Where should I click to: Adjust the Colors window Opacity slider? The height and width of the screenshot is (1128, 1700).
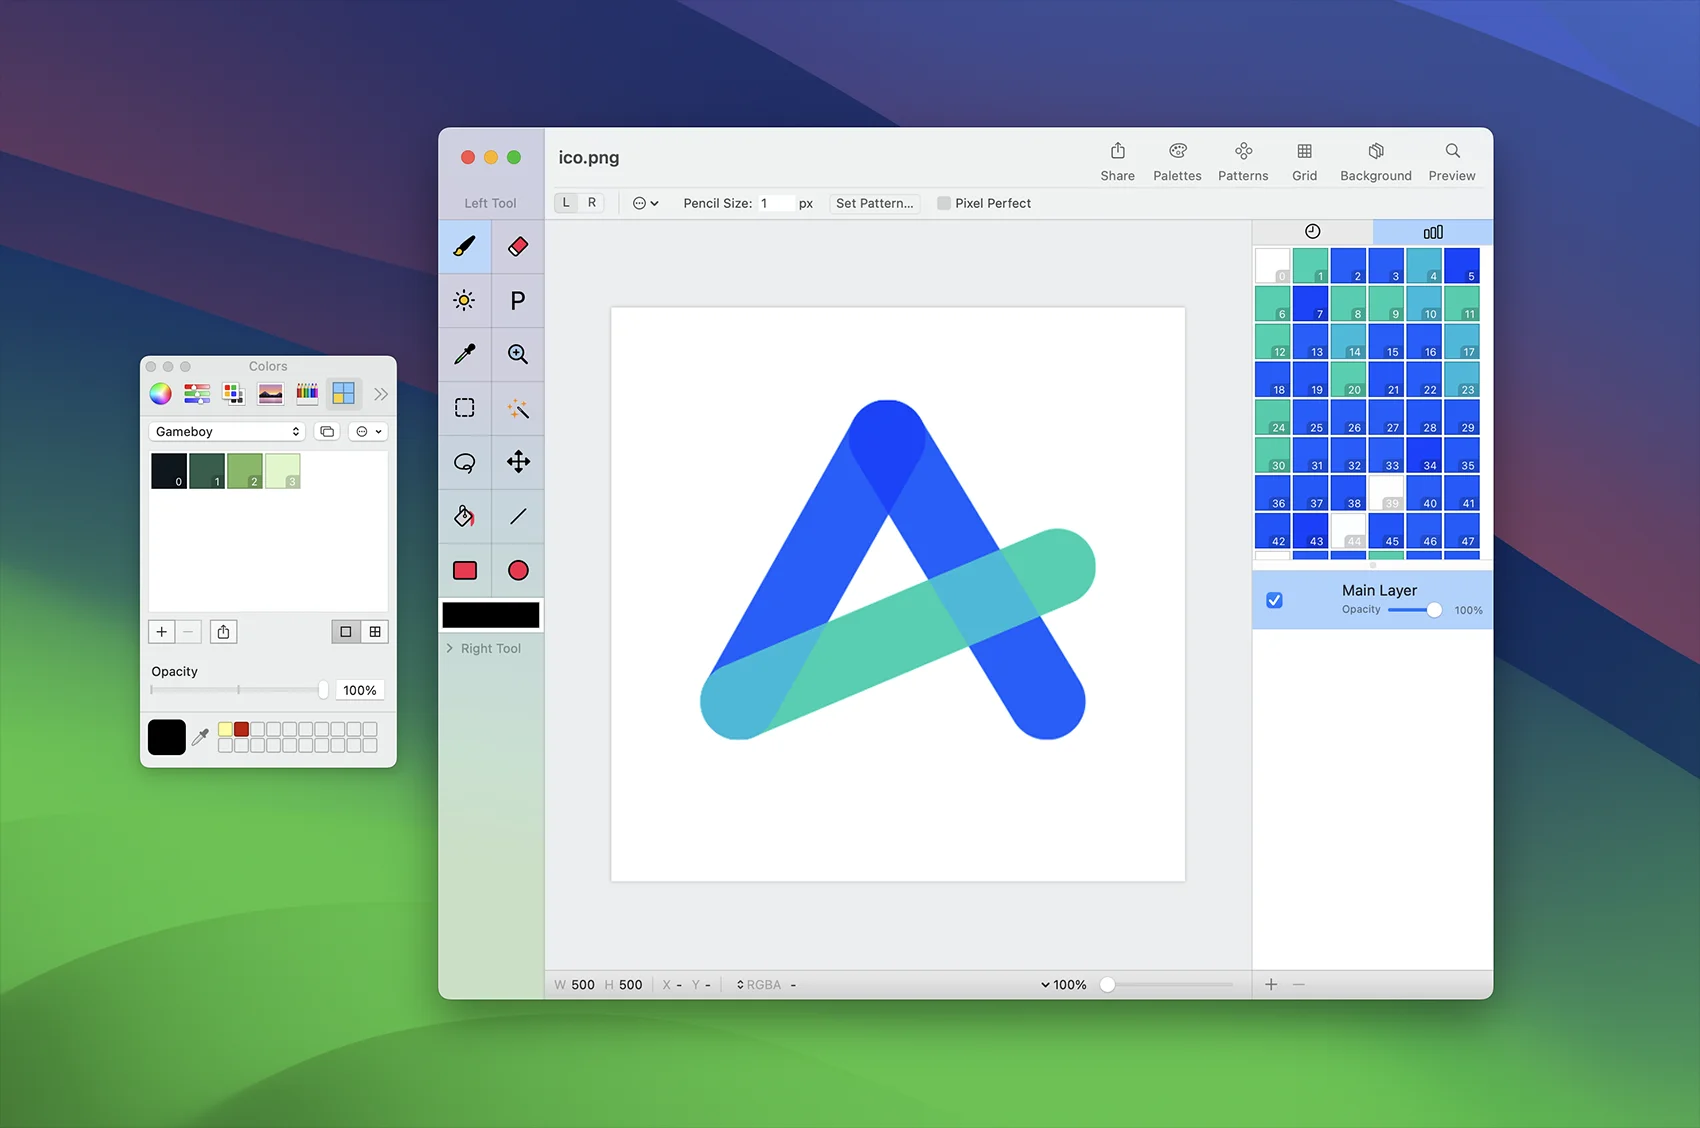click(x=237, y=690)
